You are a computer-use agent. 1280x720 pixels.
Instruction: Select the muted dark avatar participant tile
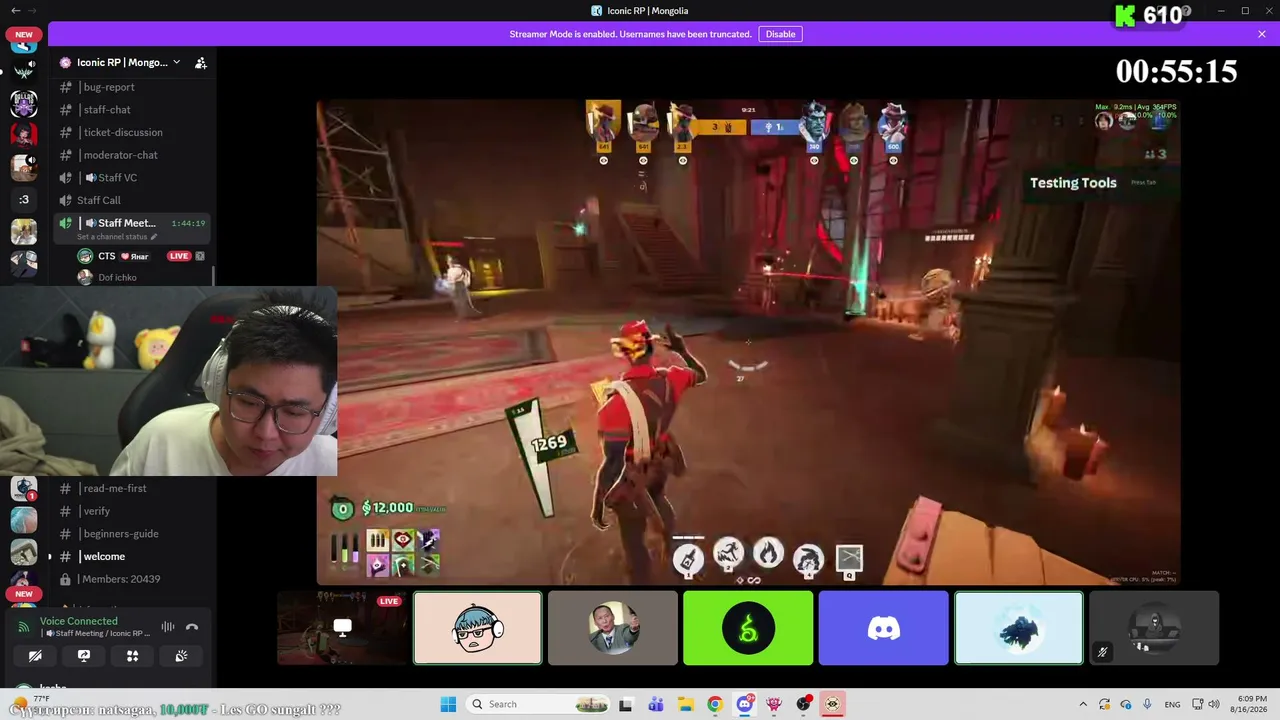click(1154, 628)
